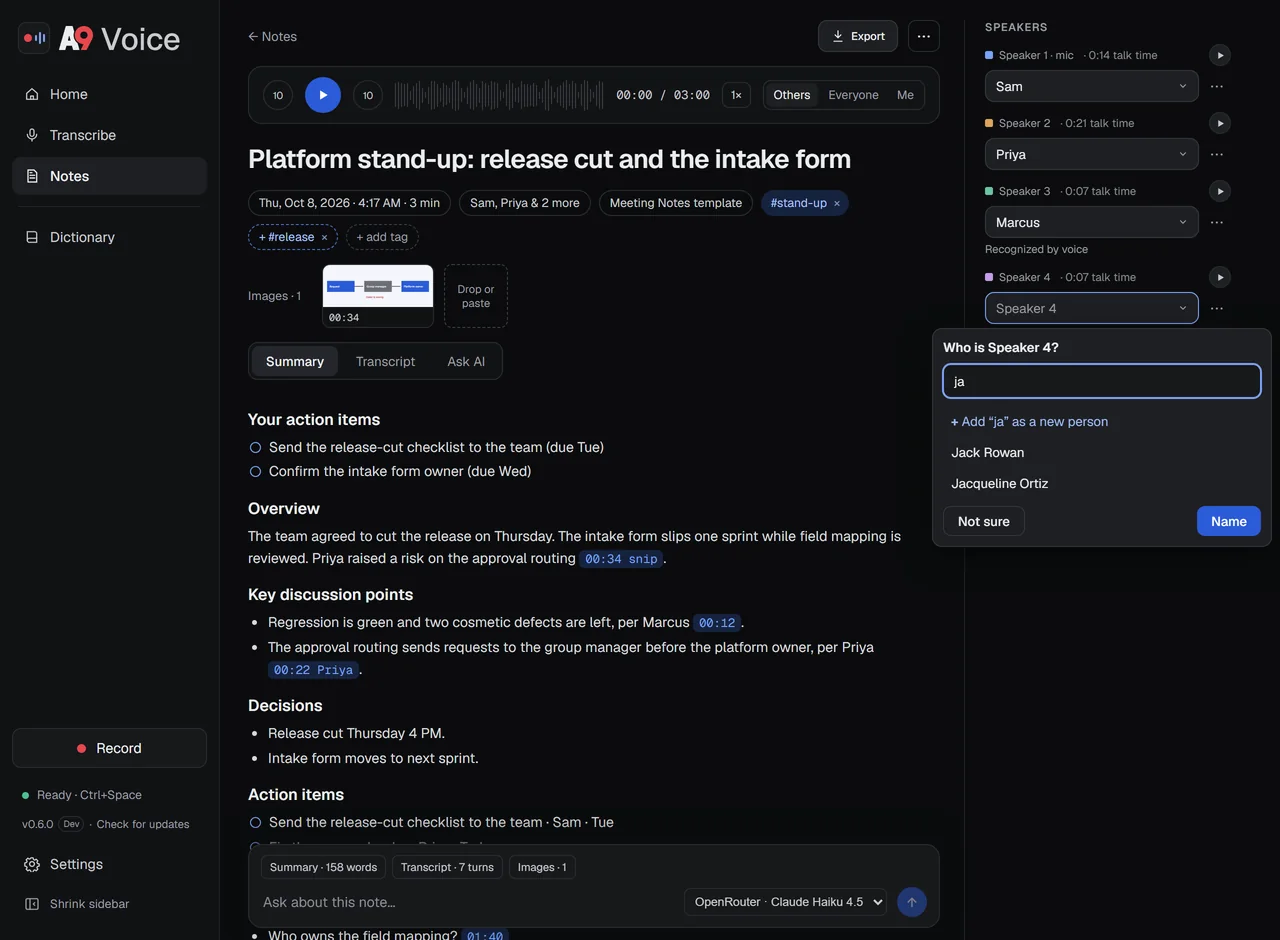Change the 1× playback speed
Screen dimensions: 1280x940
point(736,95)
